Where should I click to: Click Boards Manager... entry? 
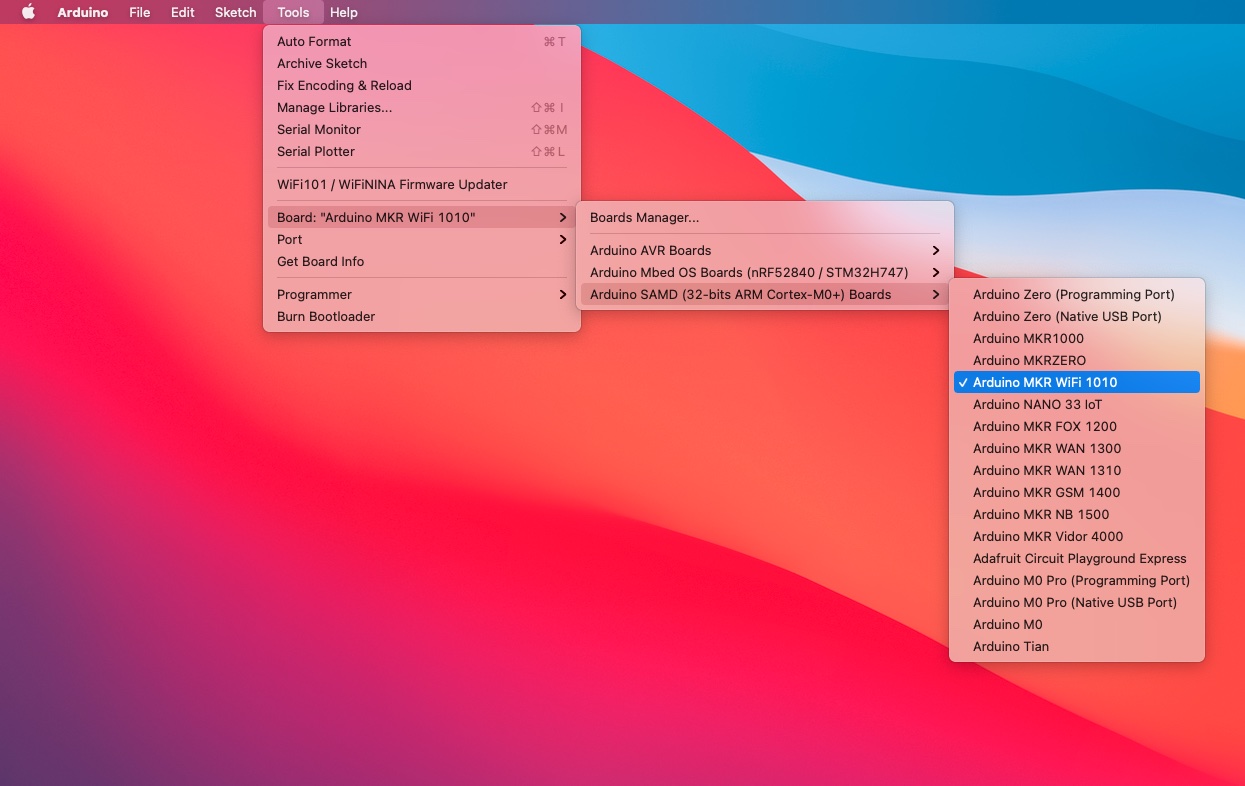tap(644, 217)
